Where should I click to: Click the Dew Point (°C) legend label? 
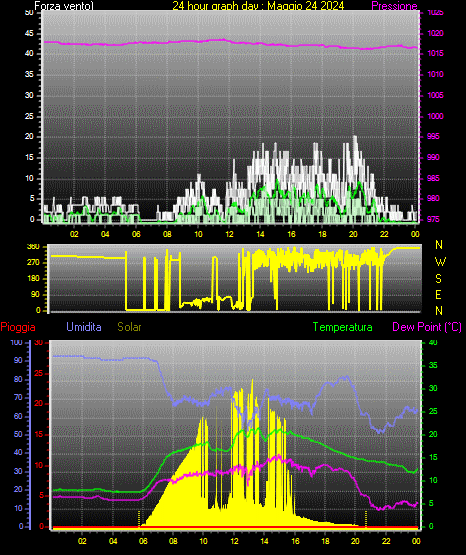(427, 327)
